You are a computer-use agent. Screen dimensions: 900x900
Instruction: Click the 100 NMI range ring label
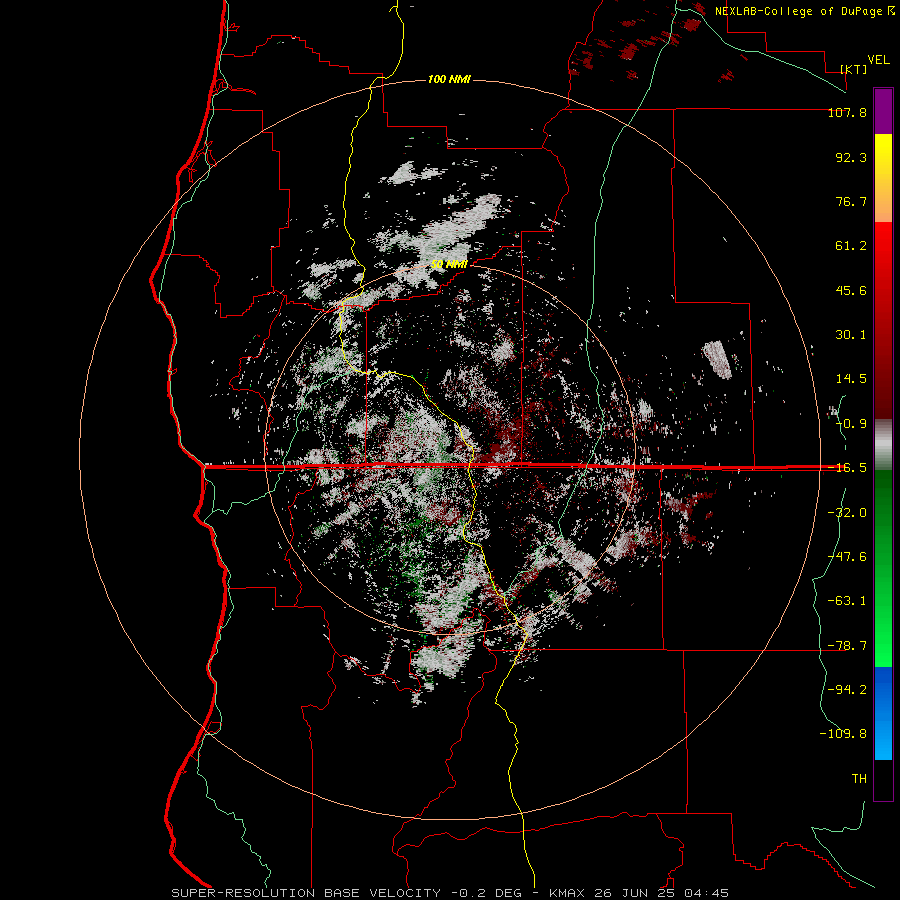tap(449, 79)
